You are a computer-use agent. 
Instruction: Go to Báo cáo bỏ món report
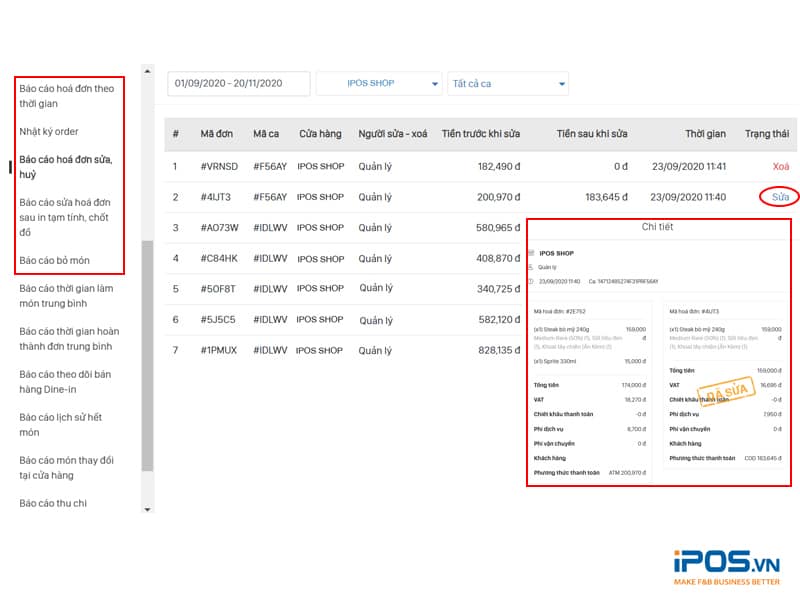click(x=54, y=260)
